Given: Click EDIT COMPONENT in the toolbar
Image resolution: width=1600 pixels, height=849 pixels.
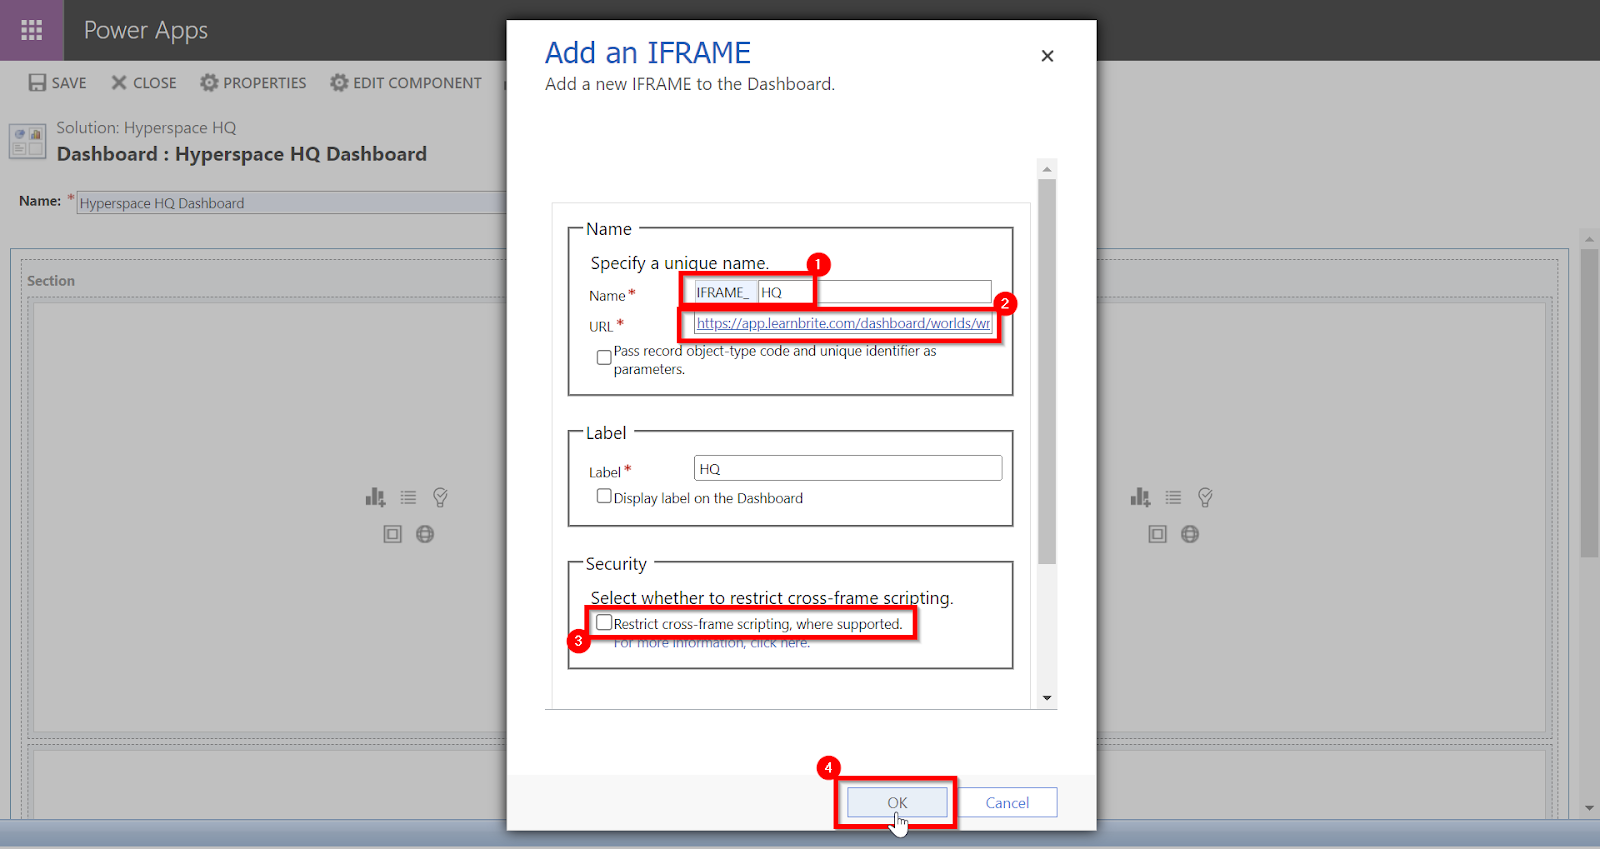Looking at the screenshot, I should coord(406,83).
